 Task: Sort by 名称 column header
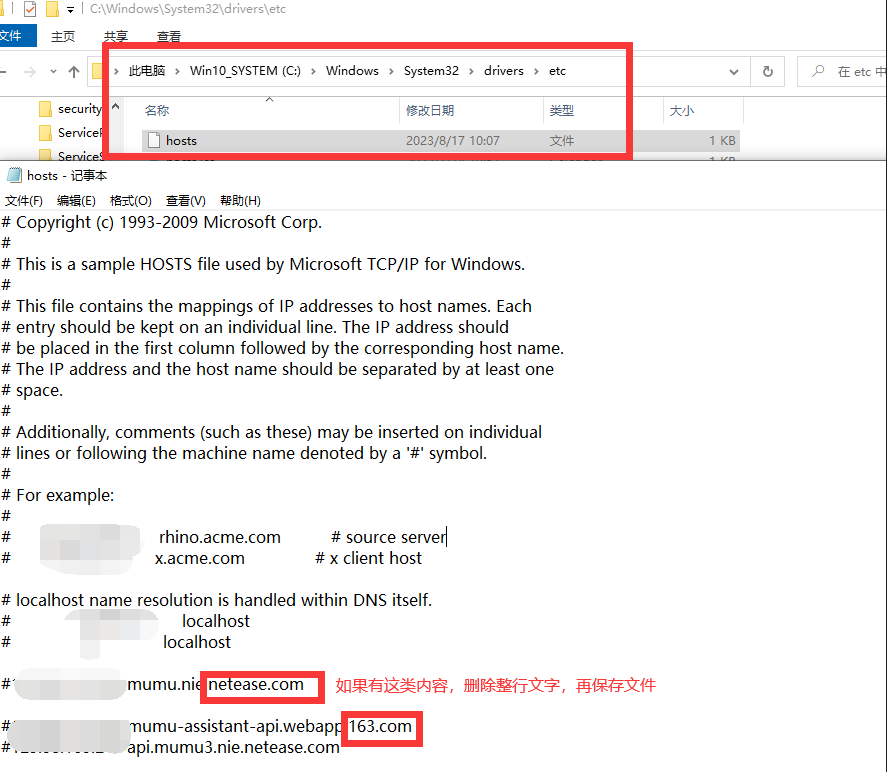[156, 110]
